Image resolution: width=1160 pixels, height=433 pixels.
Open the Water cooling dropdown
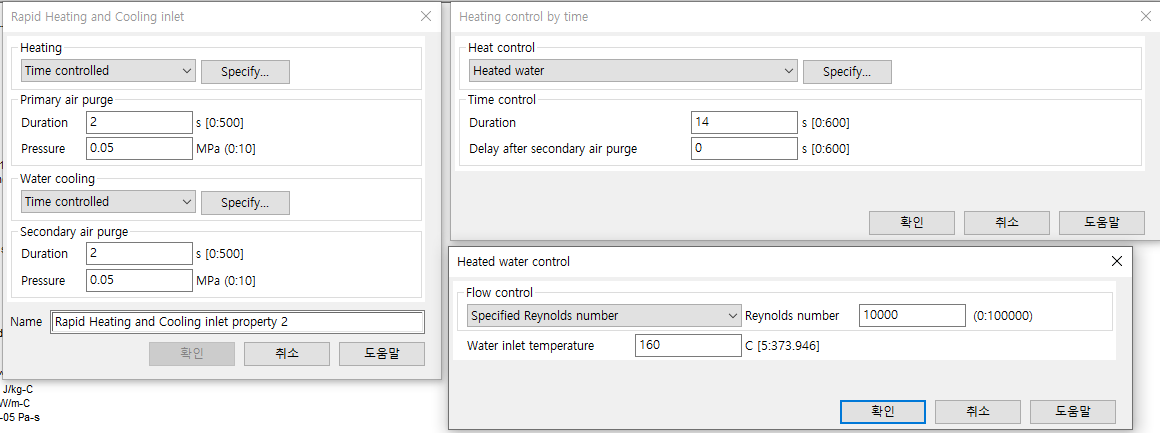tap(108, 202)
